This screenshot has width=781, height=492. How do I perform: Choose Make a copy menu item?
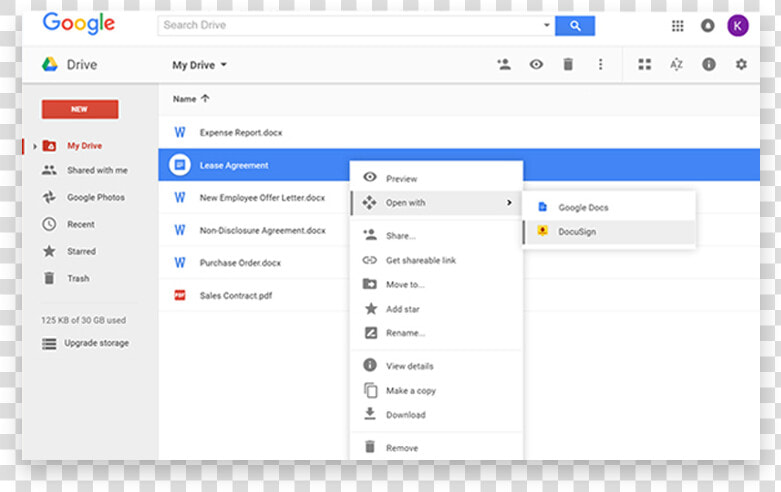pos(436,390)
